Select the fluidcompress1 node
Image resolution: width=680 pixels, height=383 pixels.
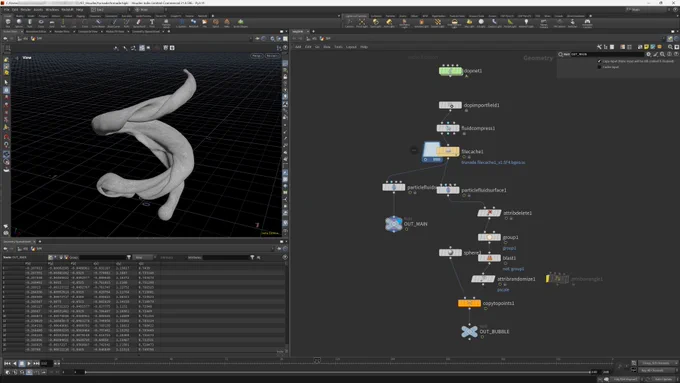(448, 128)
